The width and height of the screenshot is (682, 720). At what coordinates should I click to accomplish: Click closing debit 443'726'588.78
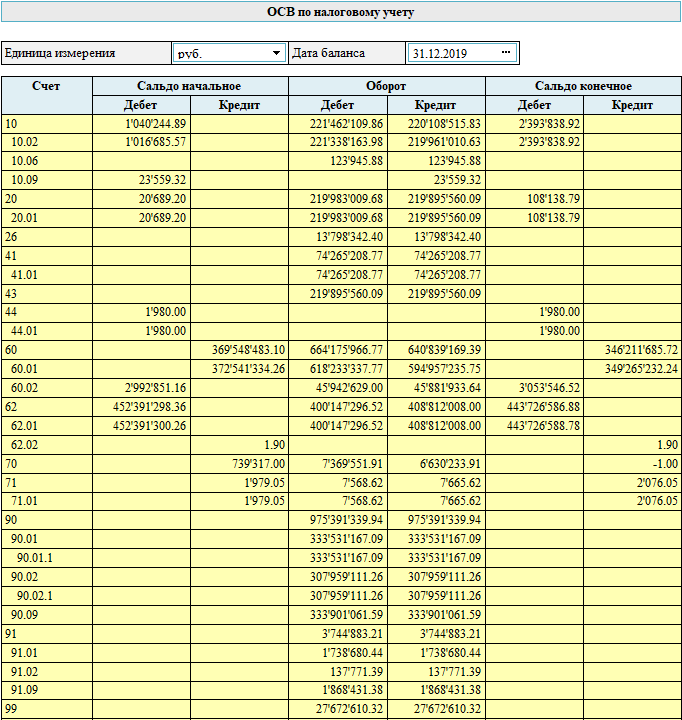[x=543, y=426]
